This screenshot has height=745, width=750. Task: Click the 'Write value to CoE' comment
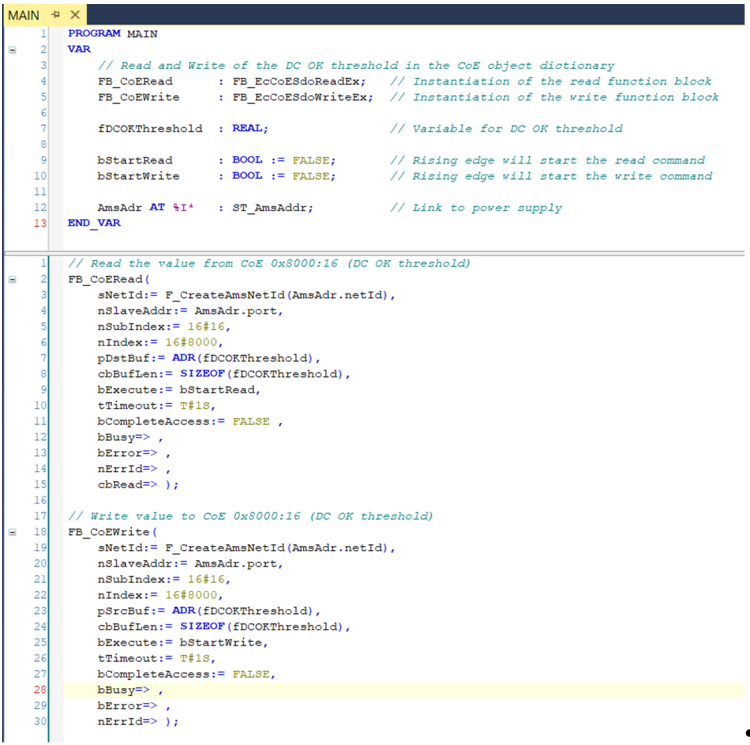click(250, 517)
